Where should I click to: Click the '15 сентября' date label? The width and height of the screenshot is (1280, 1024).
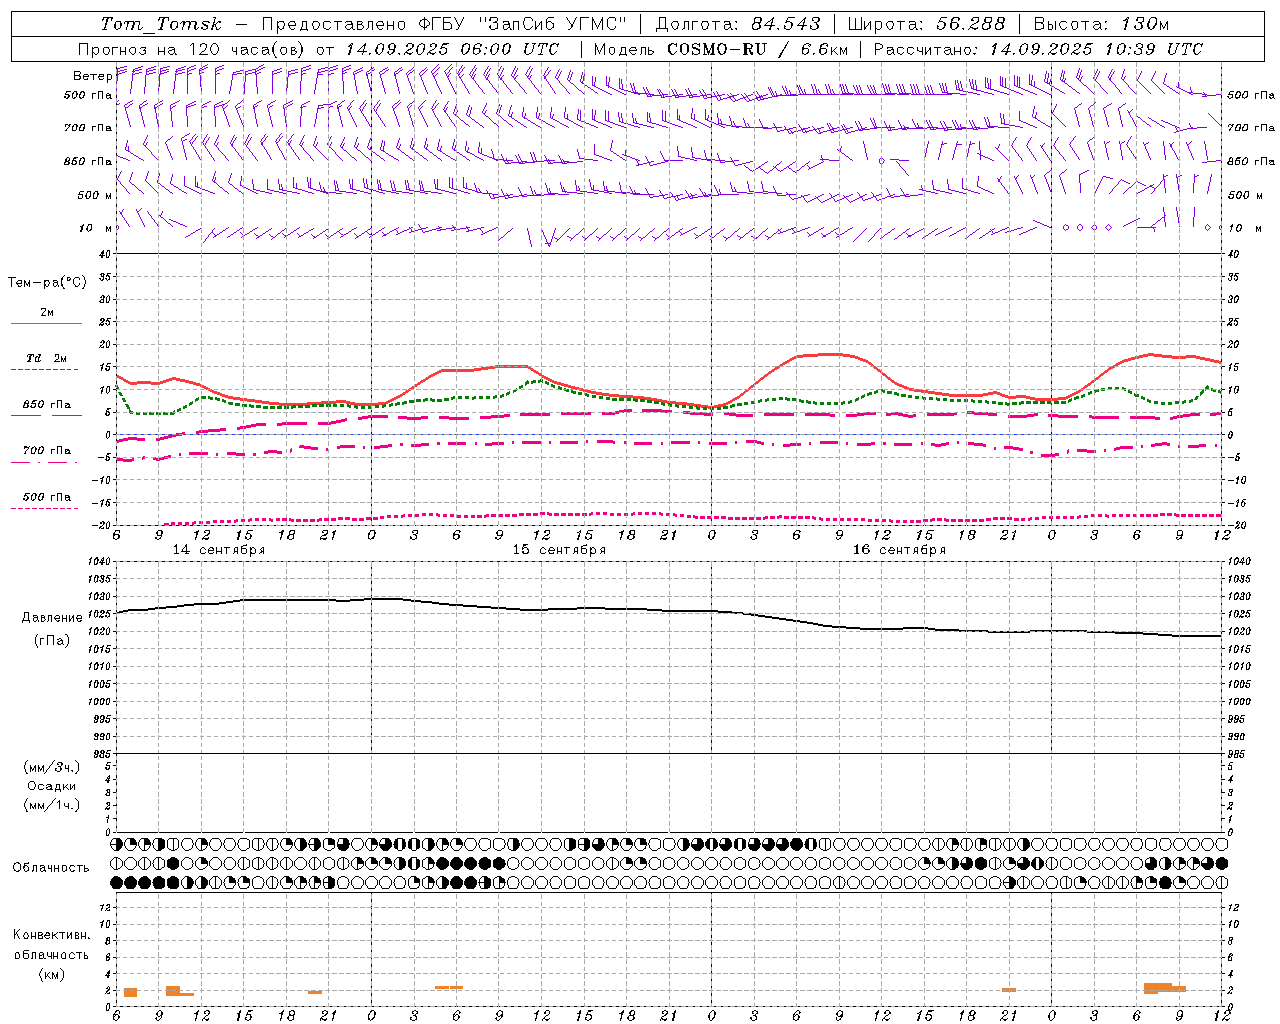(x=559, y=550)
